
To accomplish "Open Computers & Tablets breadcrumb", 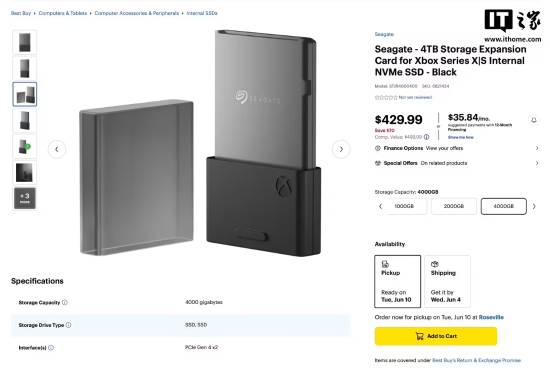I will click(63, 13).
